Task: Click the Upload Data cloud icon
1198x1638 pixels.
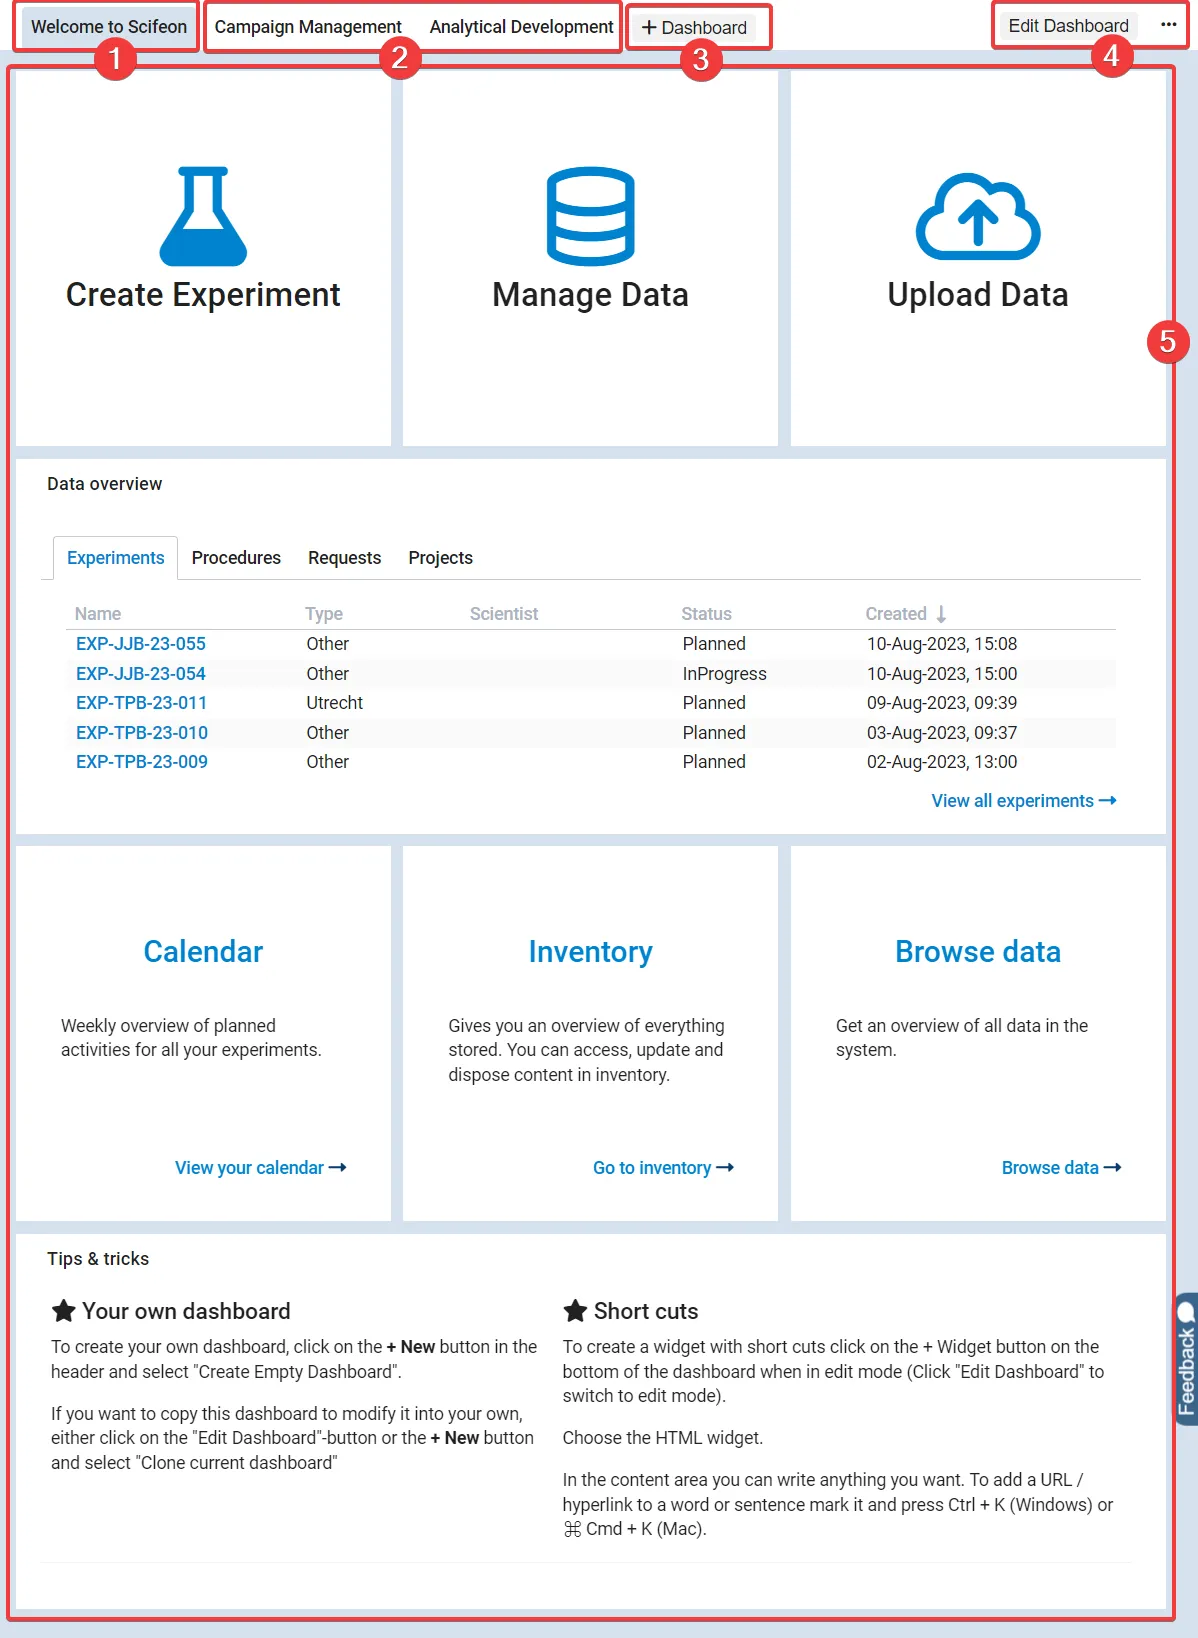Action: 977,217
